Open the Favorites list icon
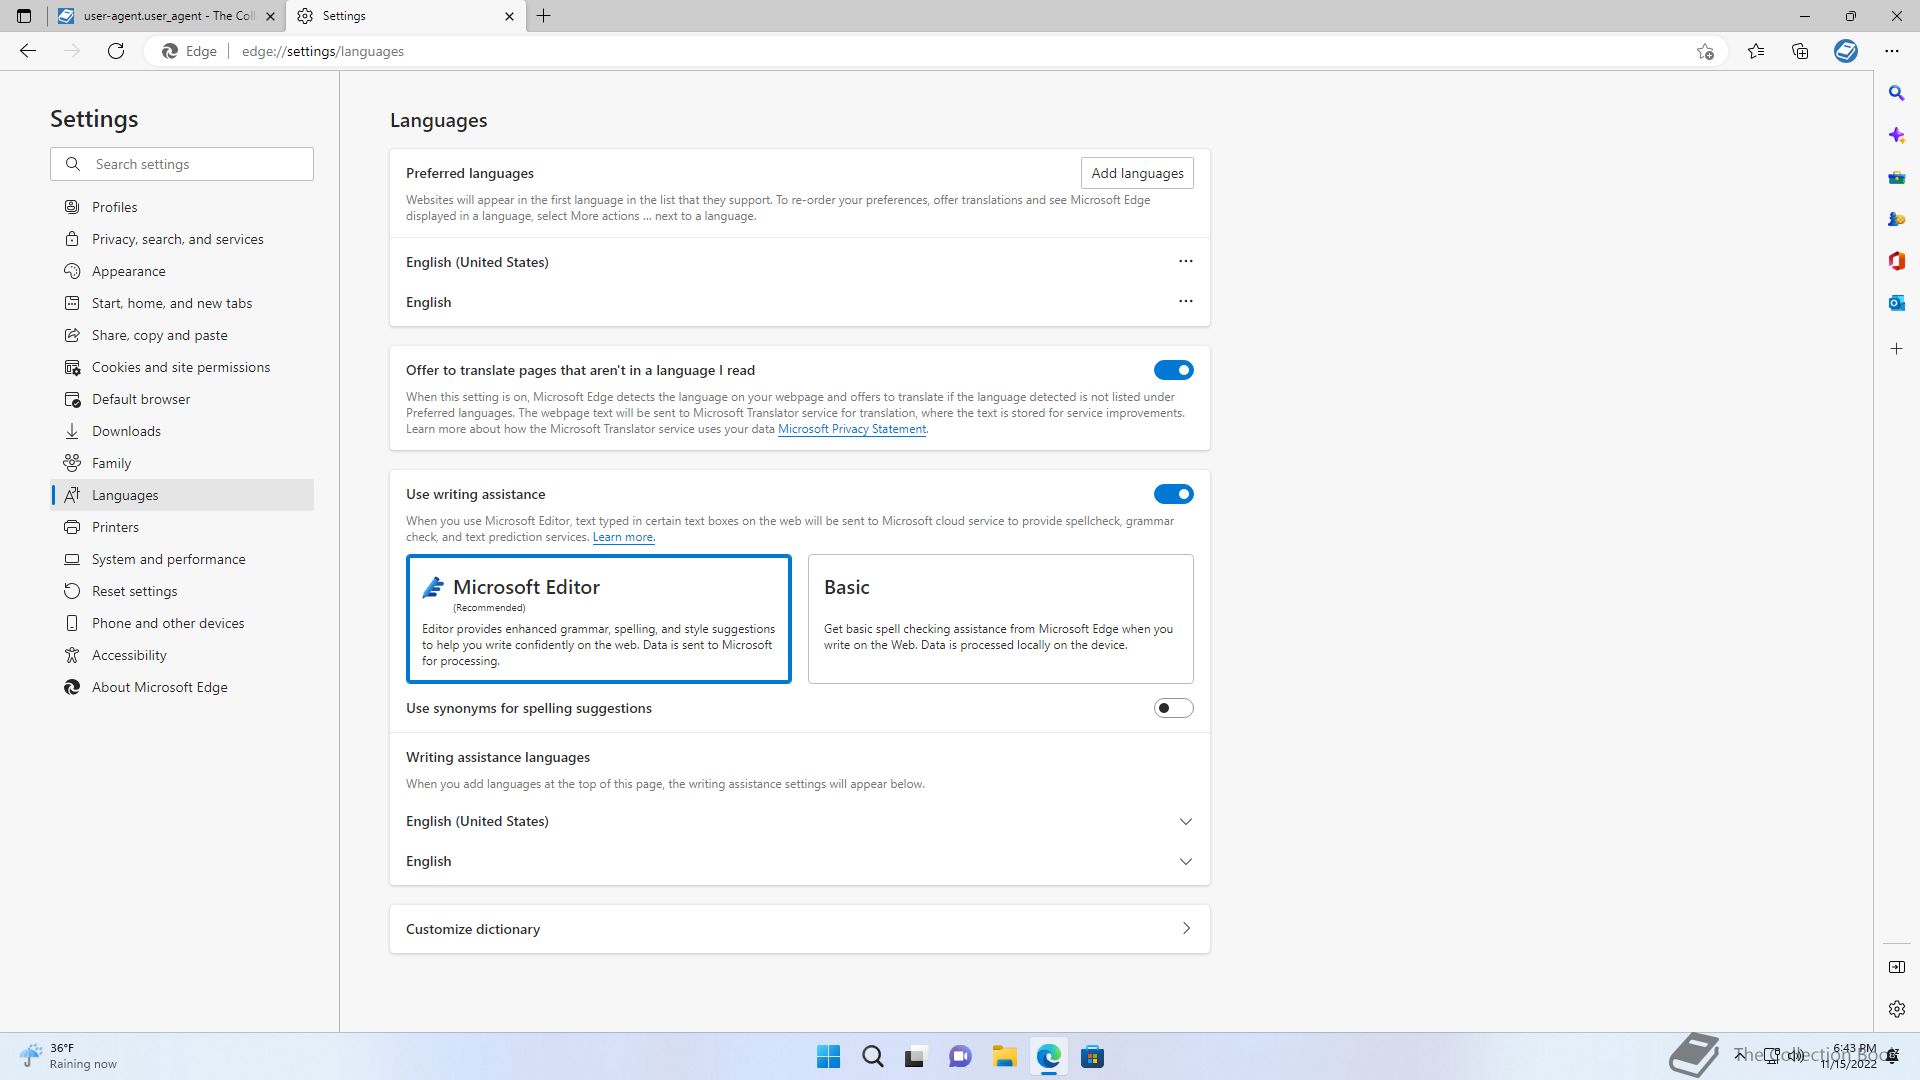 coord(1756,51)
